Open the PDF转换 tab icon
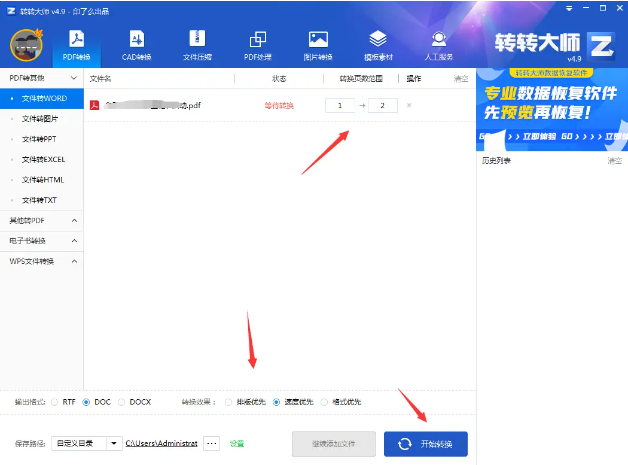This screenshot has width=628, height=465. click(76, 39)
